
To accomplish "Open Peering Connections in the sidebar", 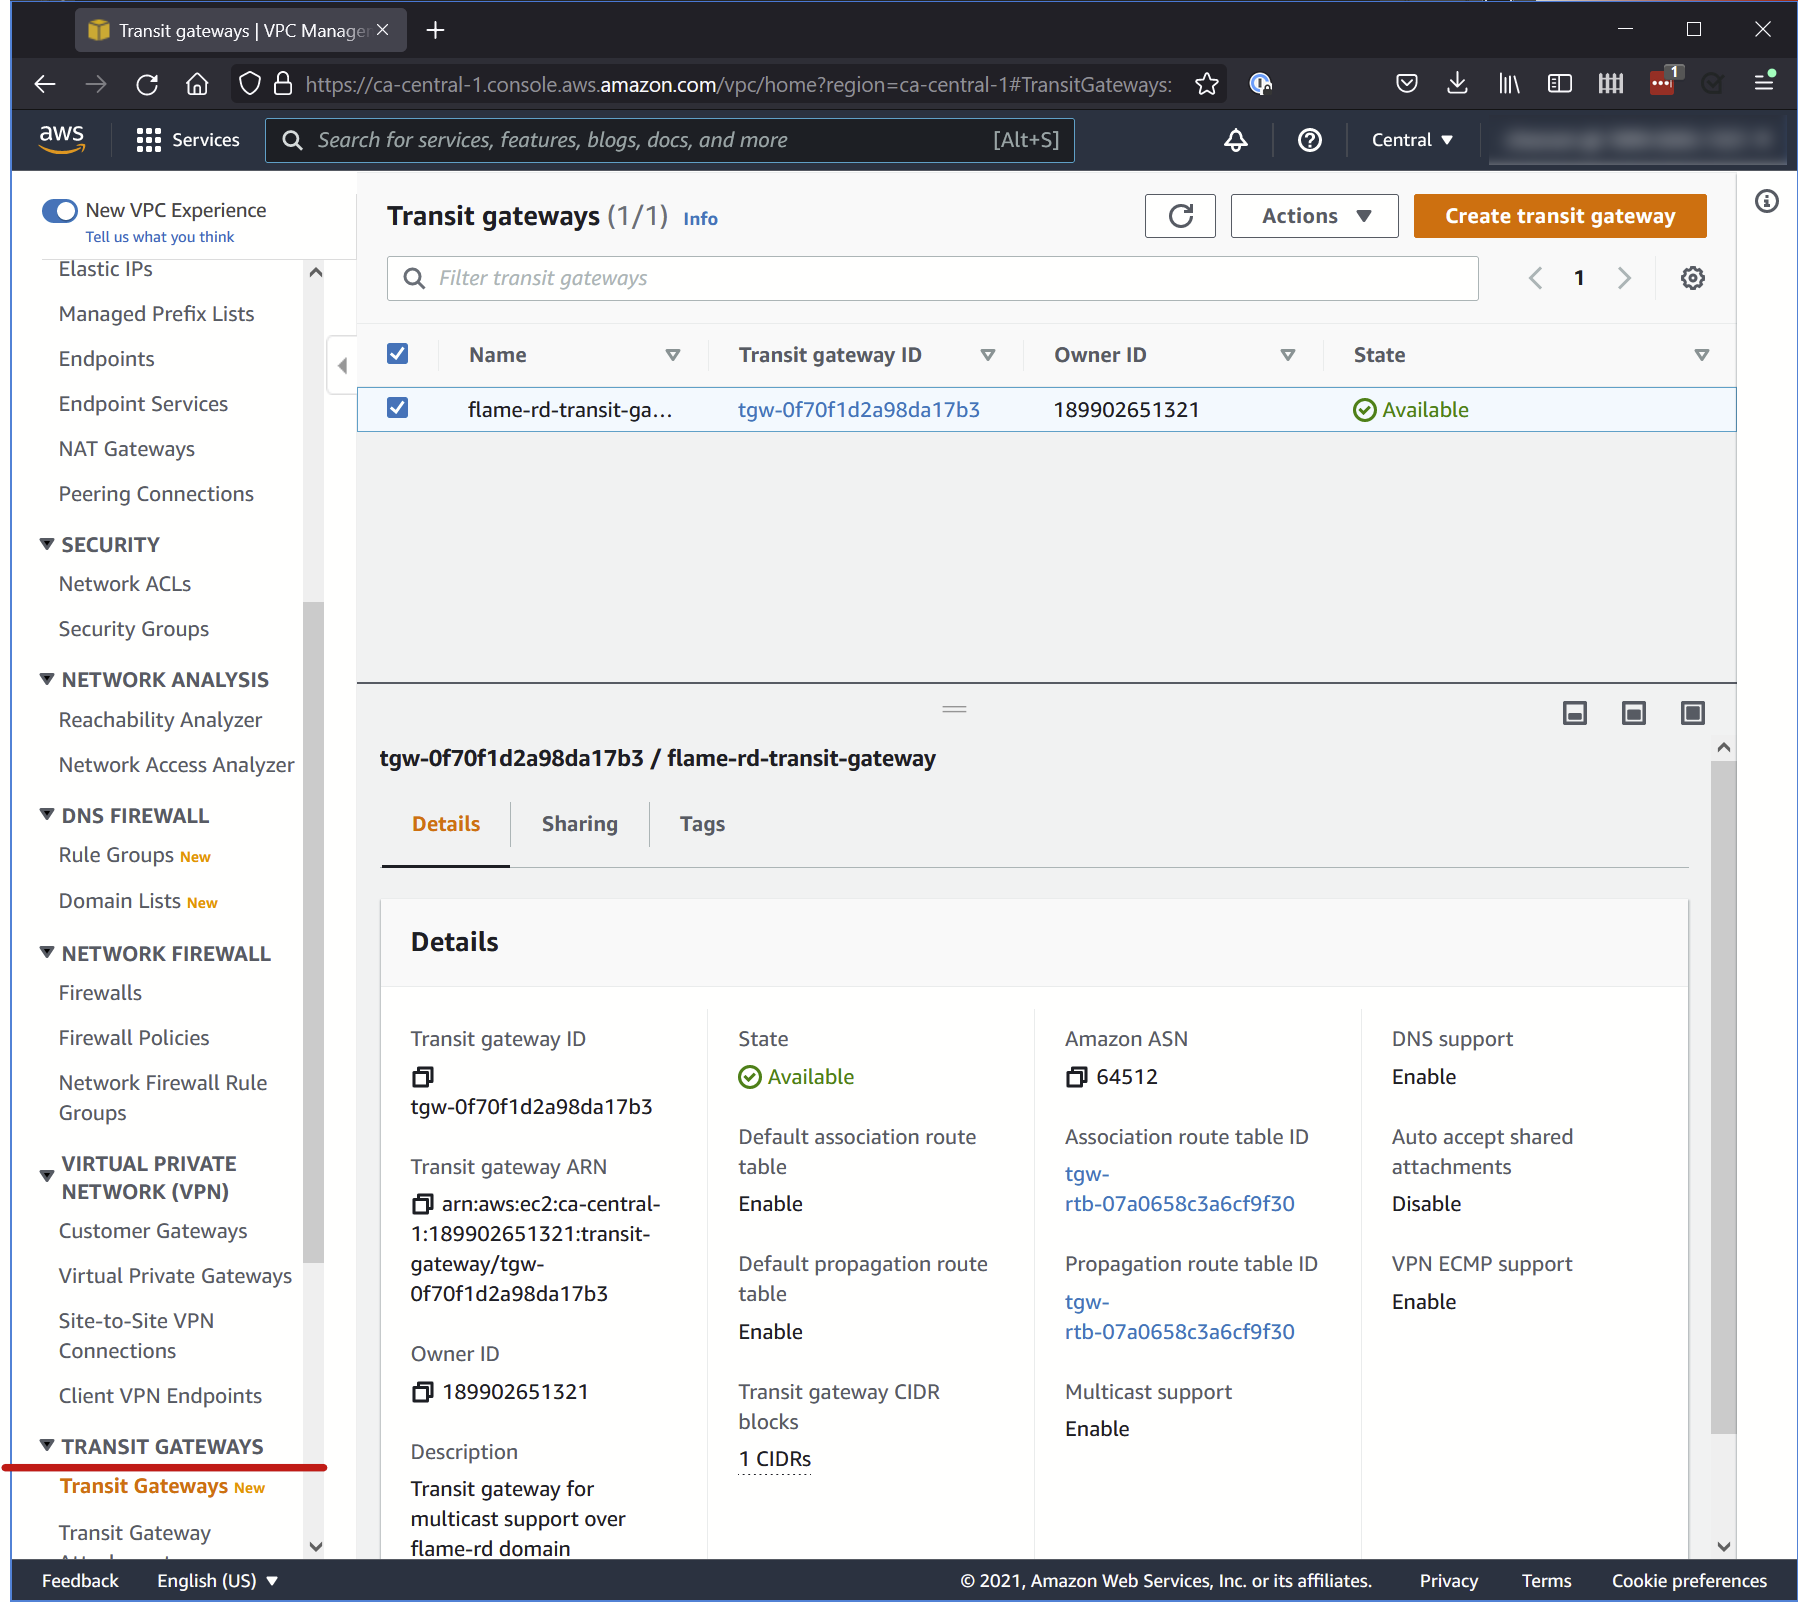I will 156,494.
